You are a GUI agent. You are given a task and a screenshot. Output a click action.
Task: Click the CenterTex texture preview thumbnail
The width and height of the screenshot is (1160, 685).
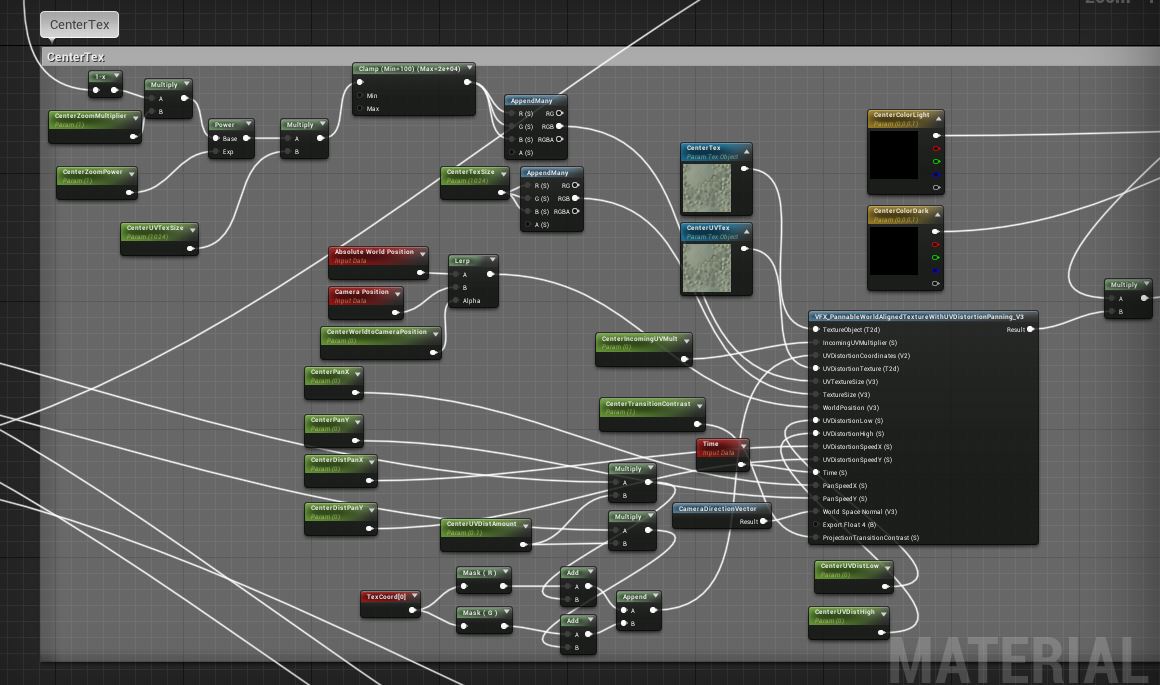706,188
